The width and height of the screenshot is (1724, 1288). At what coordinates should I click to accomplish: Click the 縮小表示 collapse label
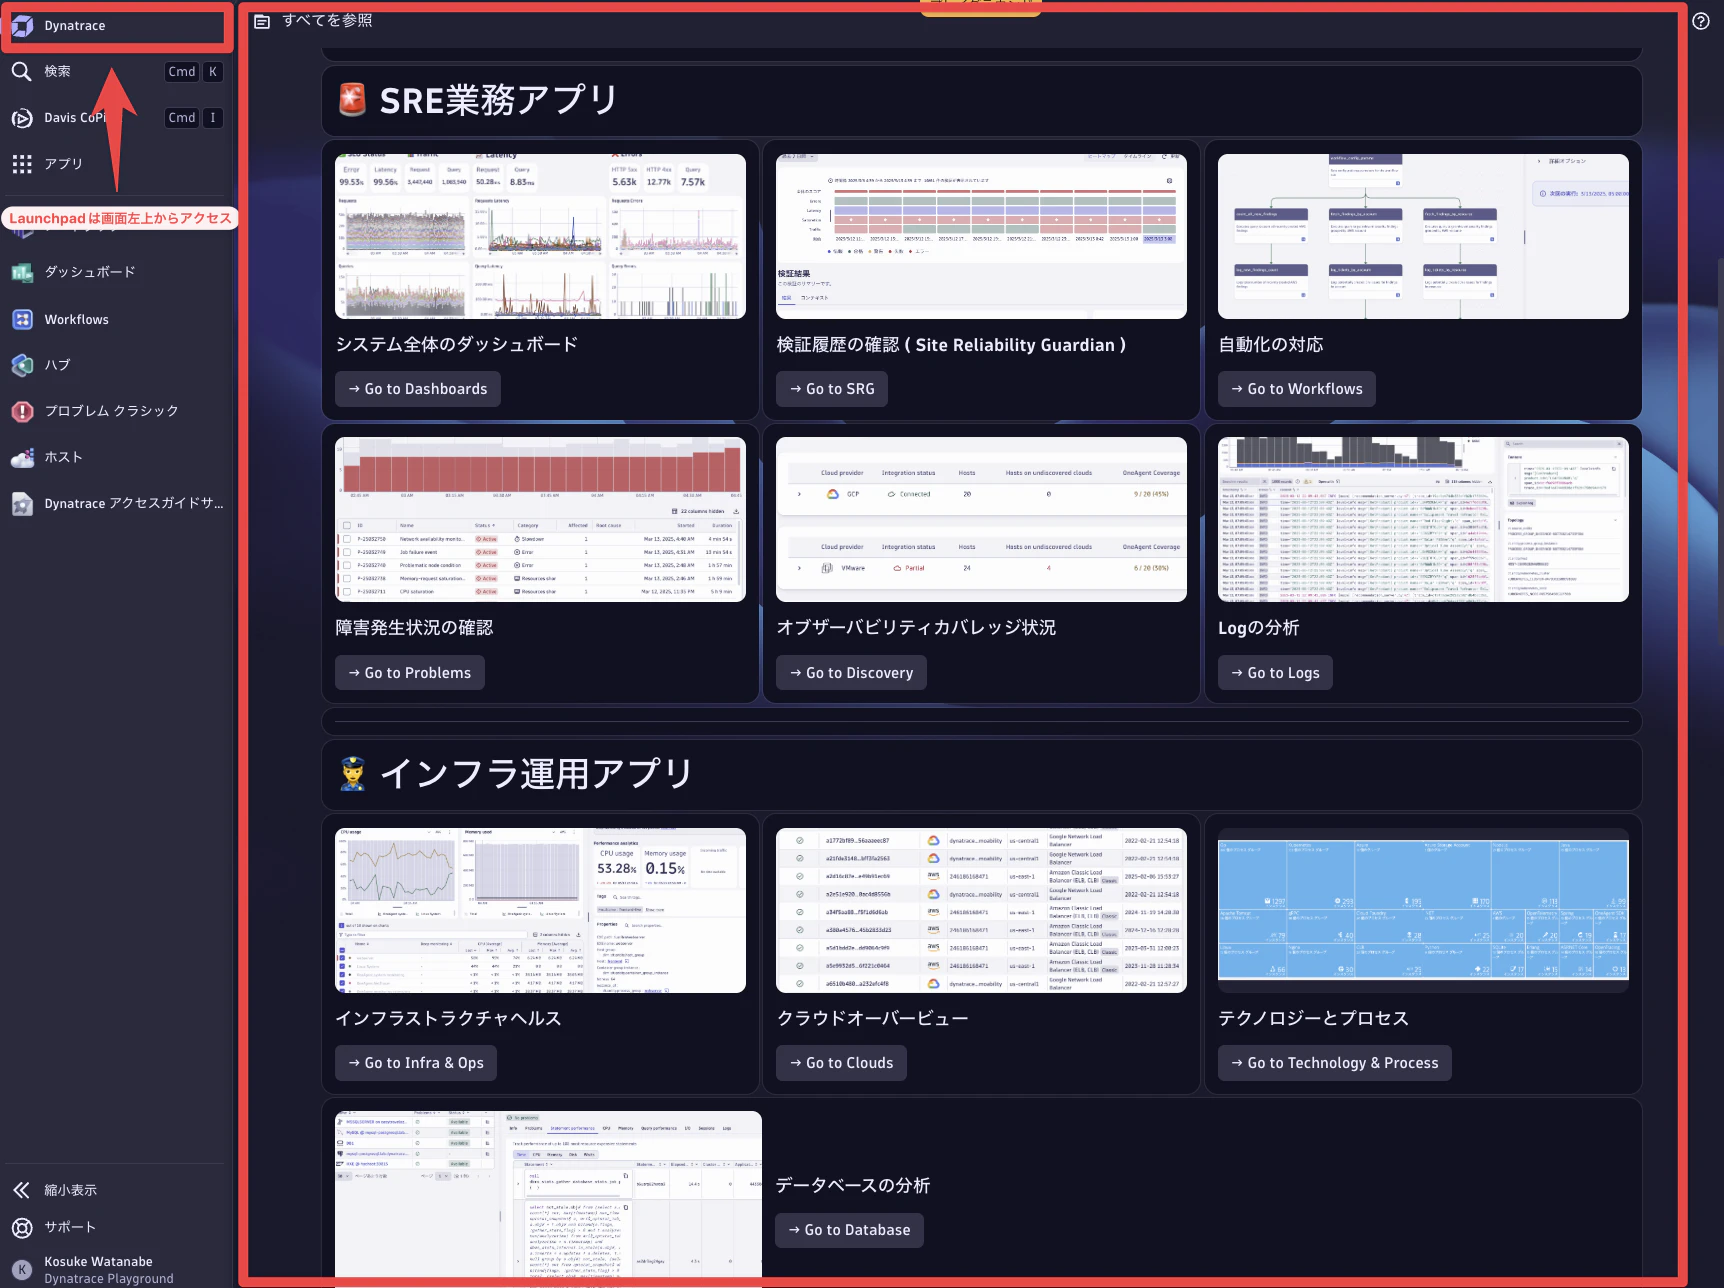[70, 1190]
